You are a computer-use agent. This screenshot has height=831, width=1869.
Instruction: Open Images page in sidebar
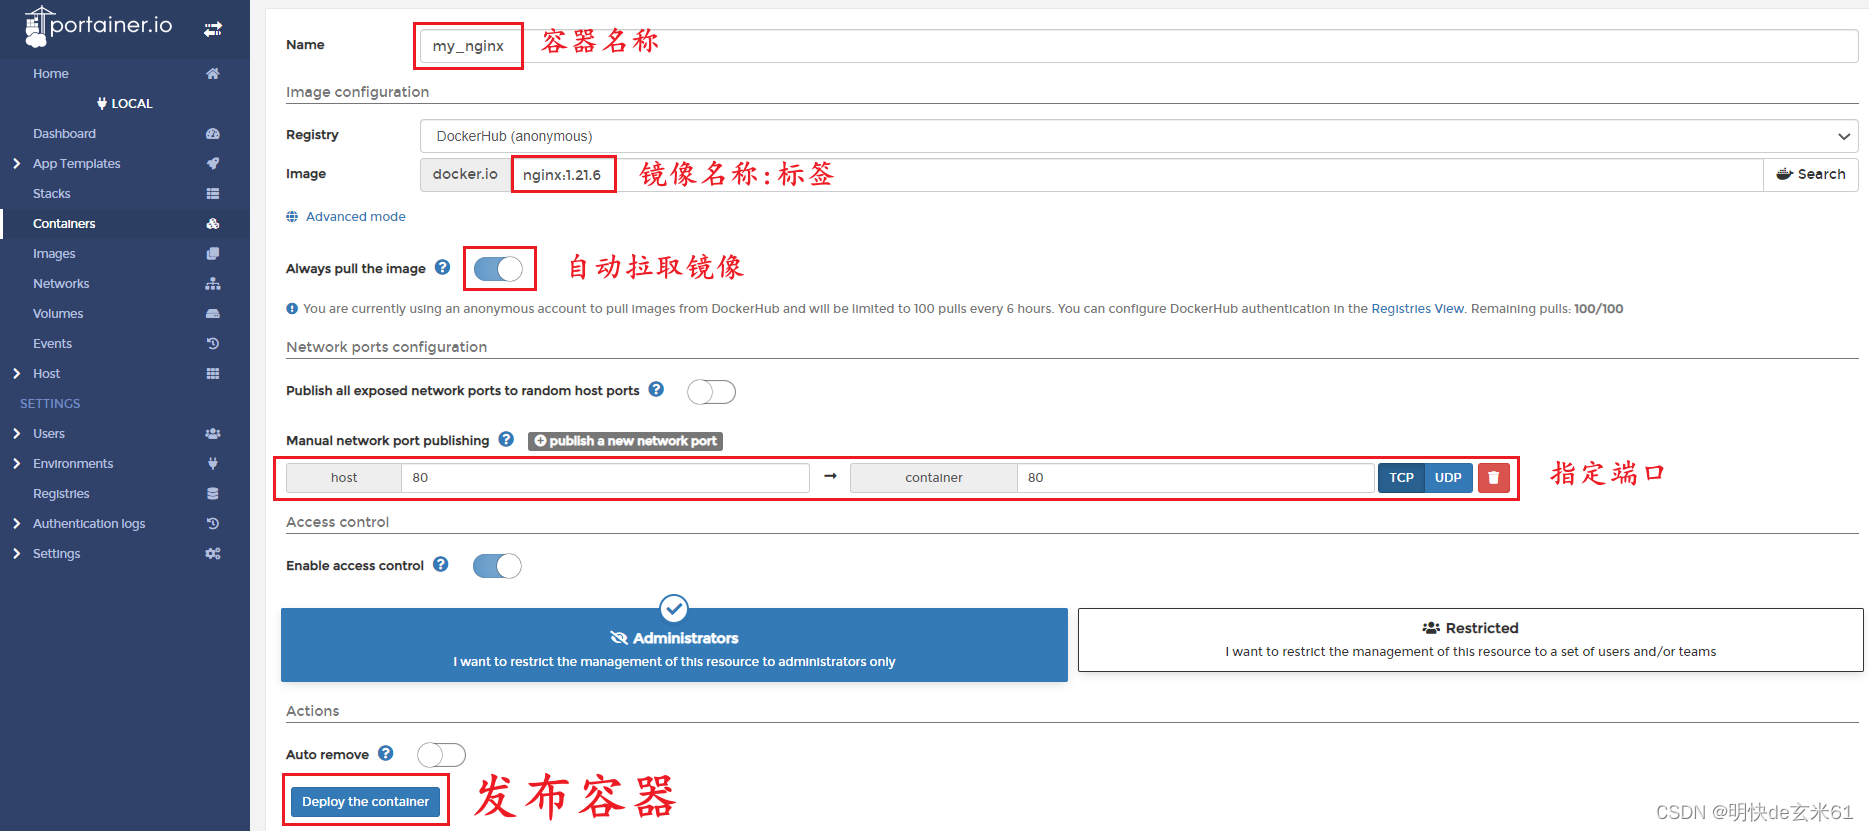click(54, 253)
